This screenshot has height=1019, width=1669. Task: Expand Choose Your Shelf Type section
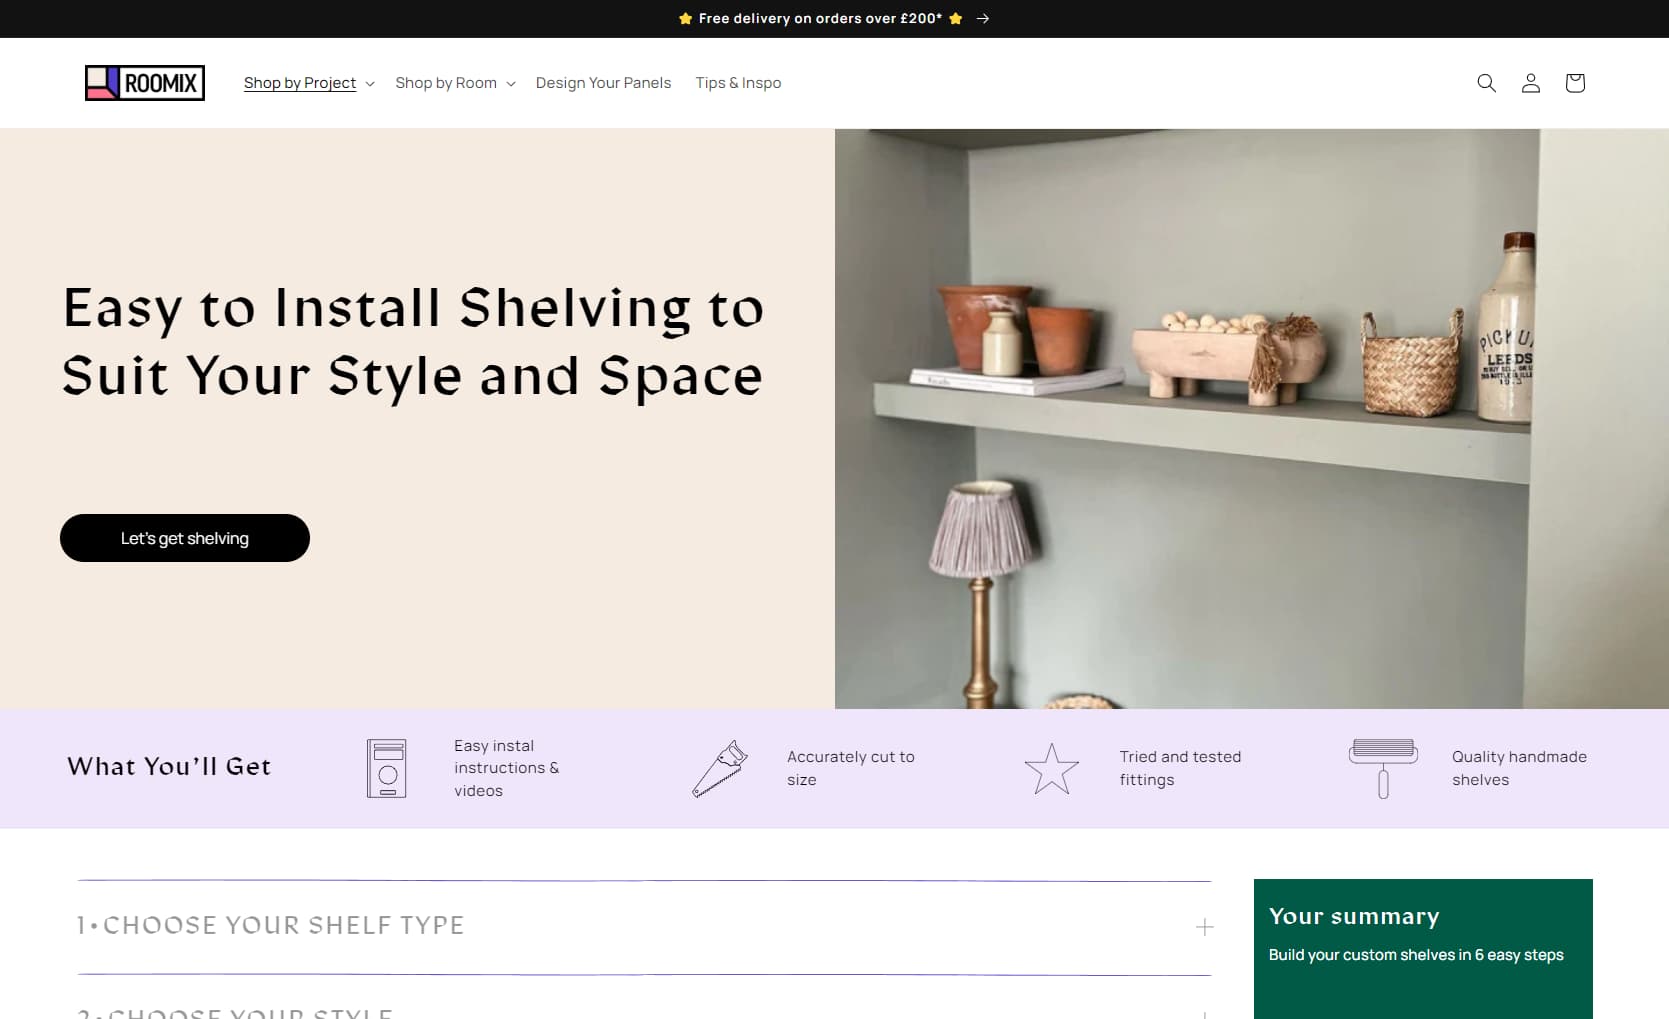point(270,926)
